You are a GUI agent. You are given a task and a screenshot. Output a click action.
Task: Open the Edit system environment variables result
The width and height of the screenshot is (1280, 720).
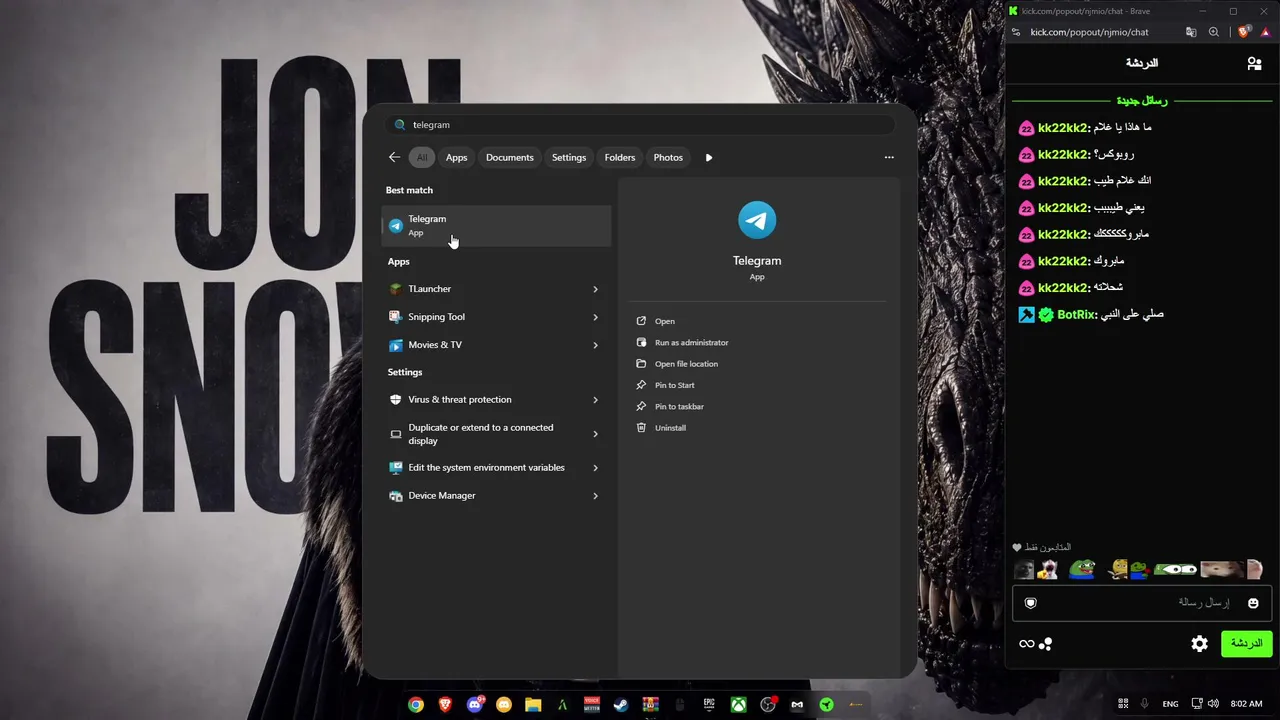pyautogui.click(x=486, y=468)
